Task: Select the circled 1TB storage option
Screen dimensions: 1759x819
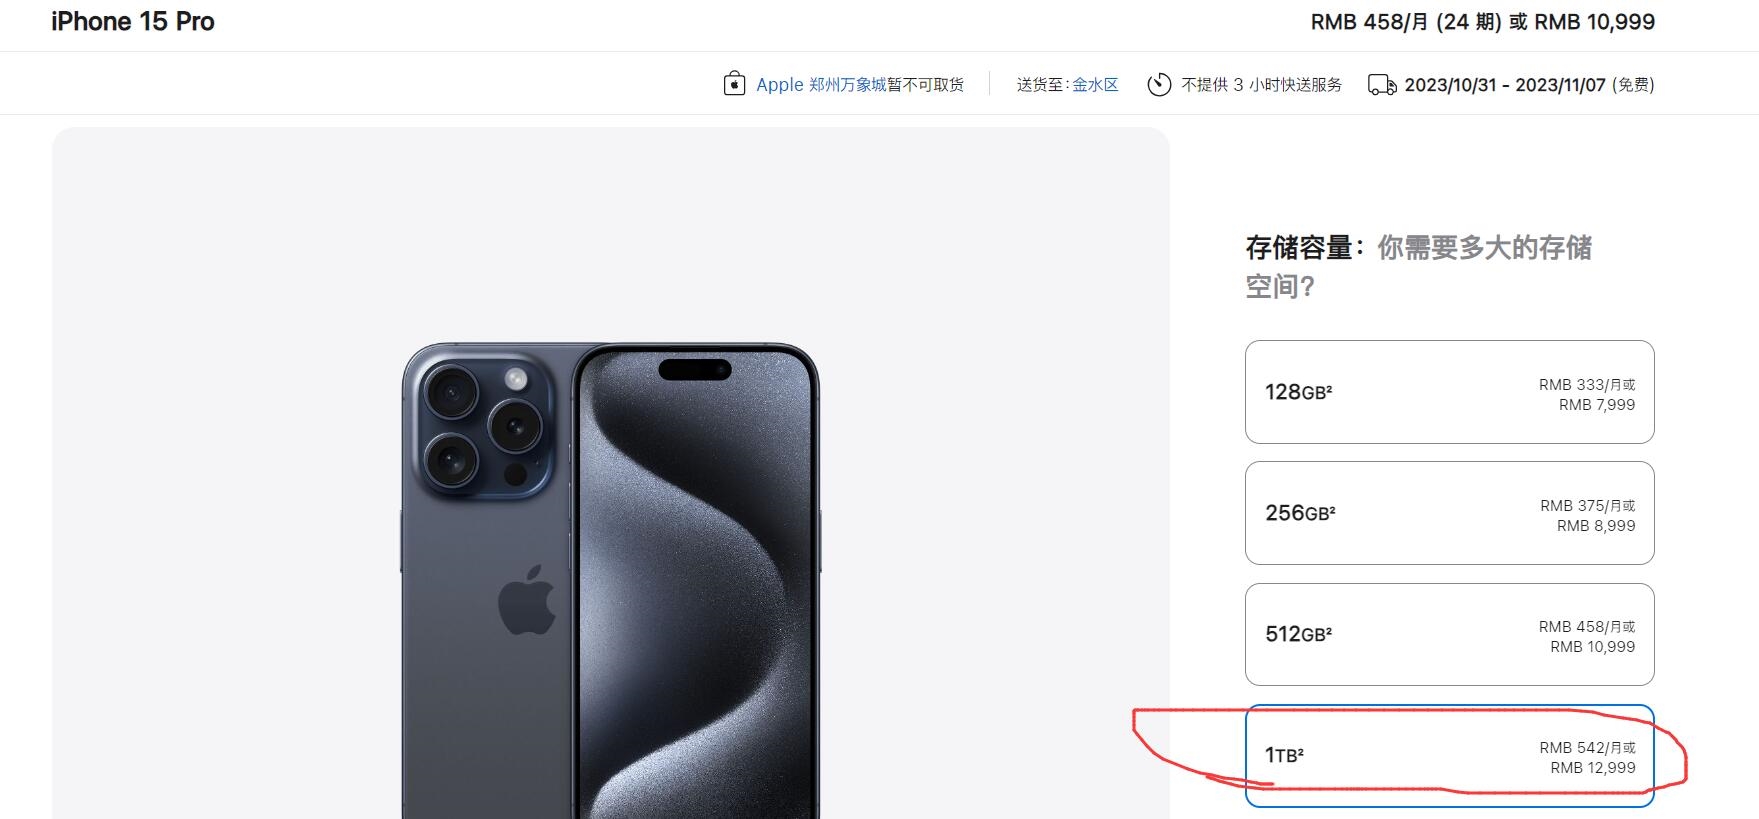Action: tap(1450, 756)
